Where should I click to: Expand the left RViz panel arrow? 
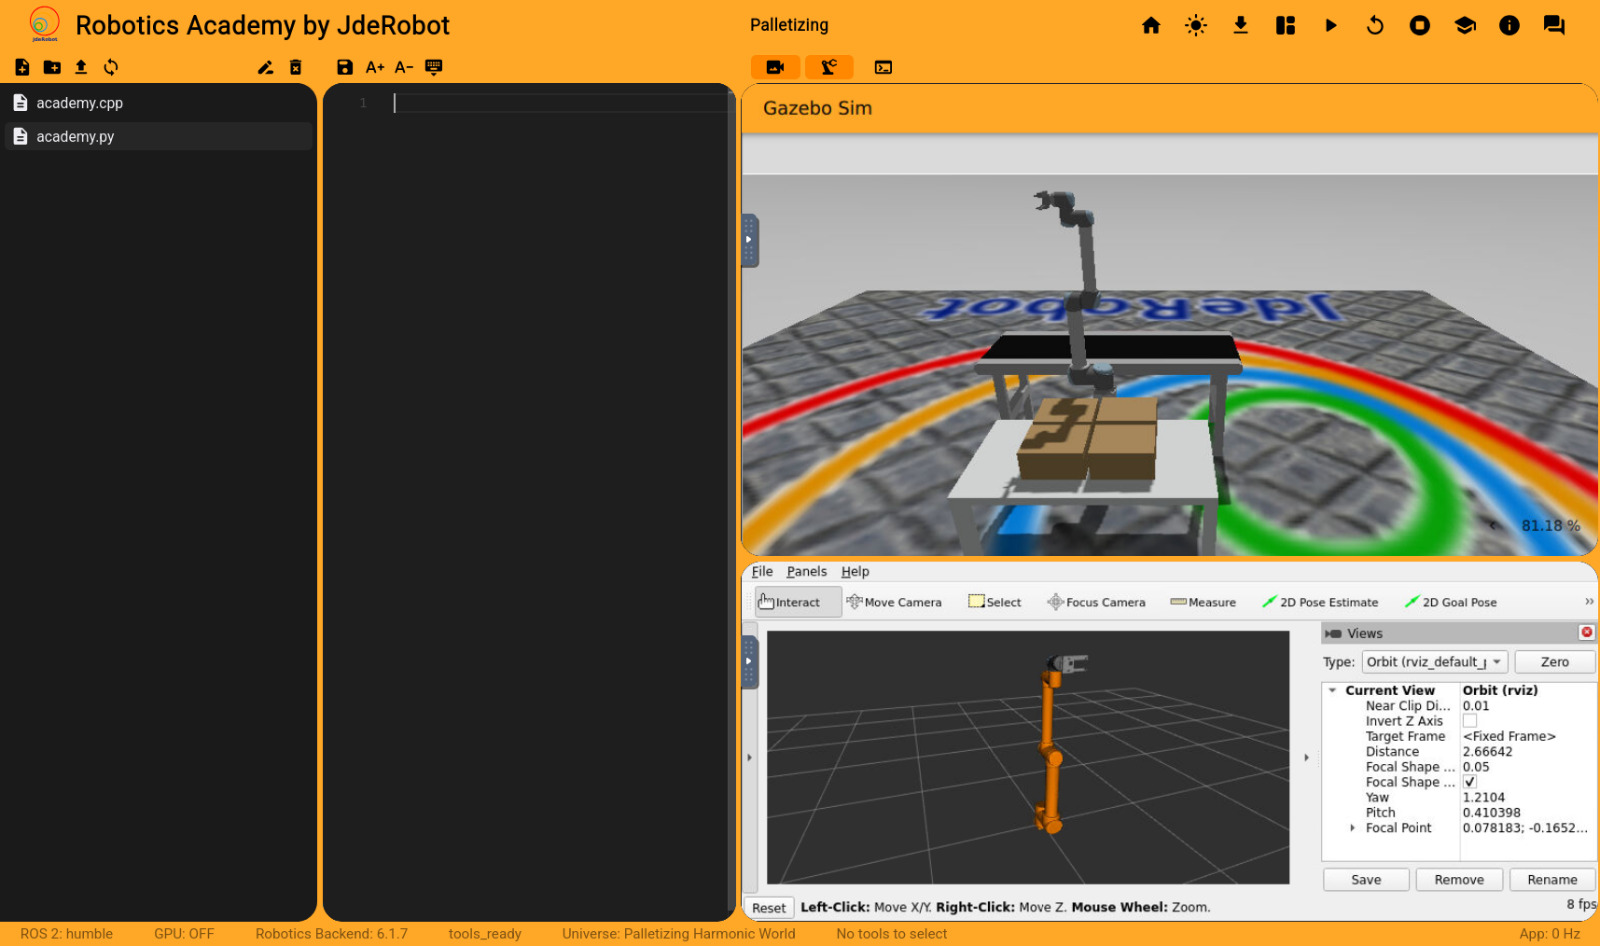(x=750, y=757)
